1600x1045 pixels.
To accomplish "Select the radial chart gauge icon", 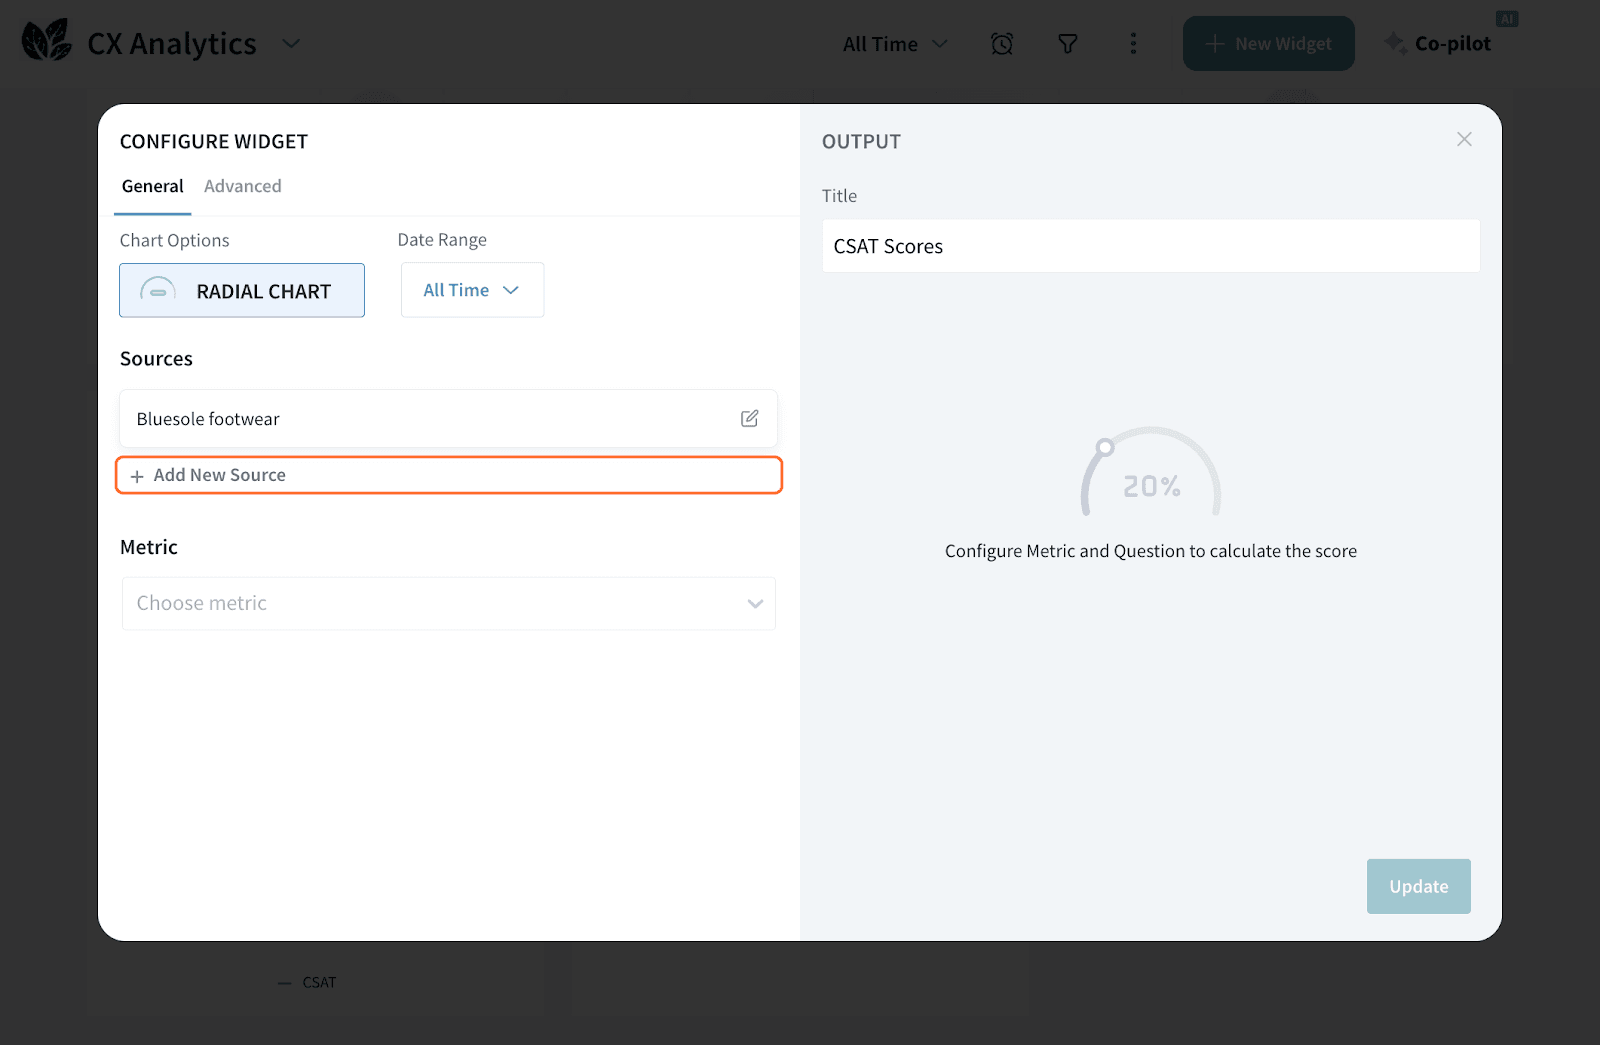I will coord(157,291).
